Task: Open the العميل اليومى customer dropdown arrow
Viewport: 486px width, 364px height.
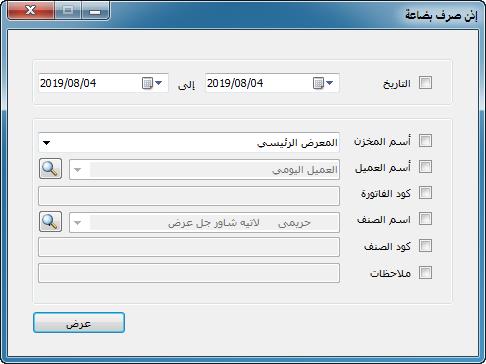Action: click(78, 170)
